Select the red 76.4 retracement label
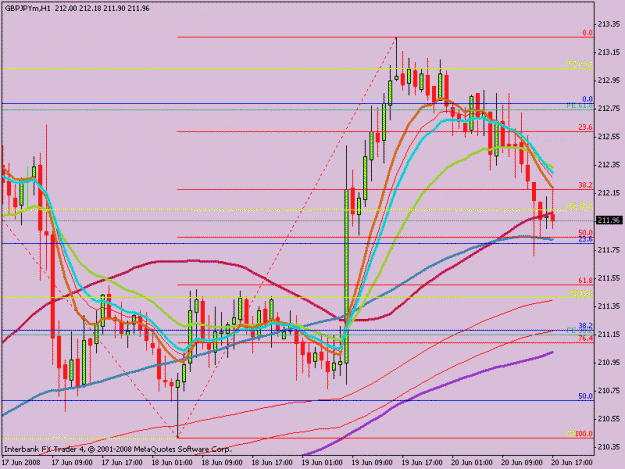The image size is (625, 469). click(x=586, y=338)
